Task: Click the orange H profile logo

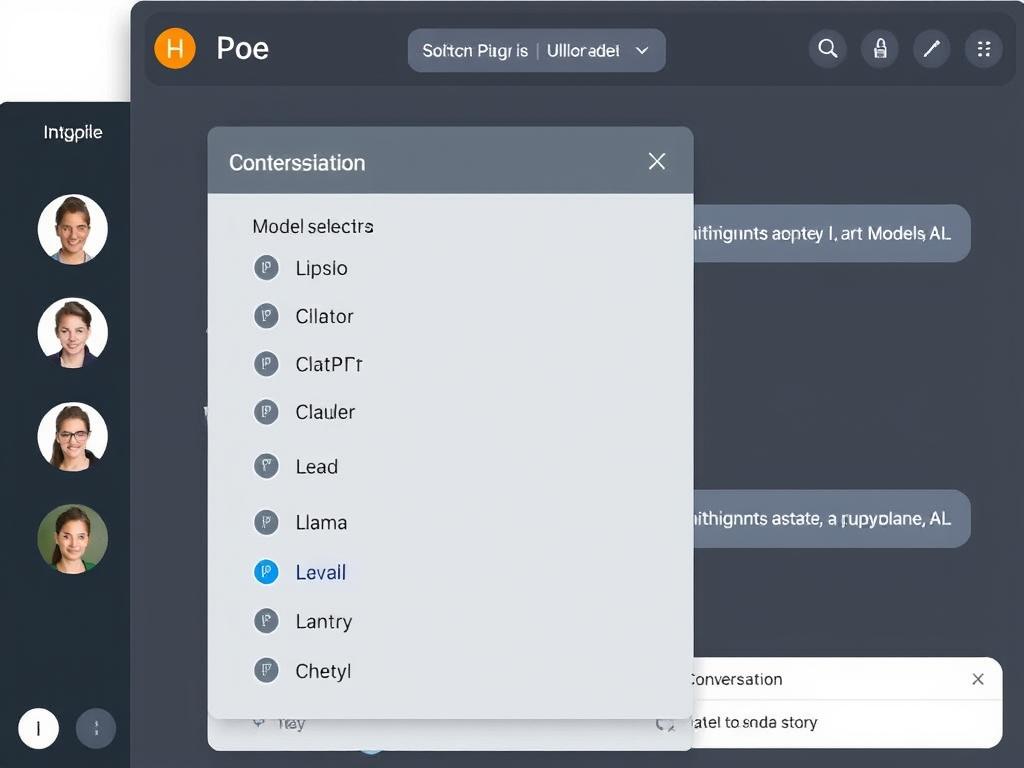Action: coord(174,48)
